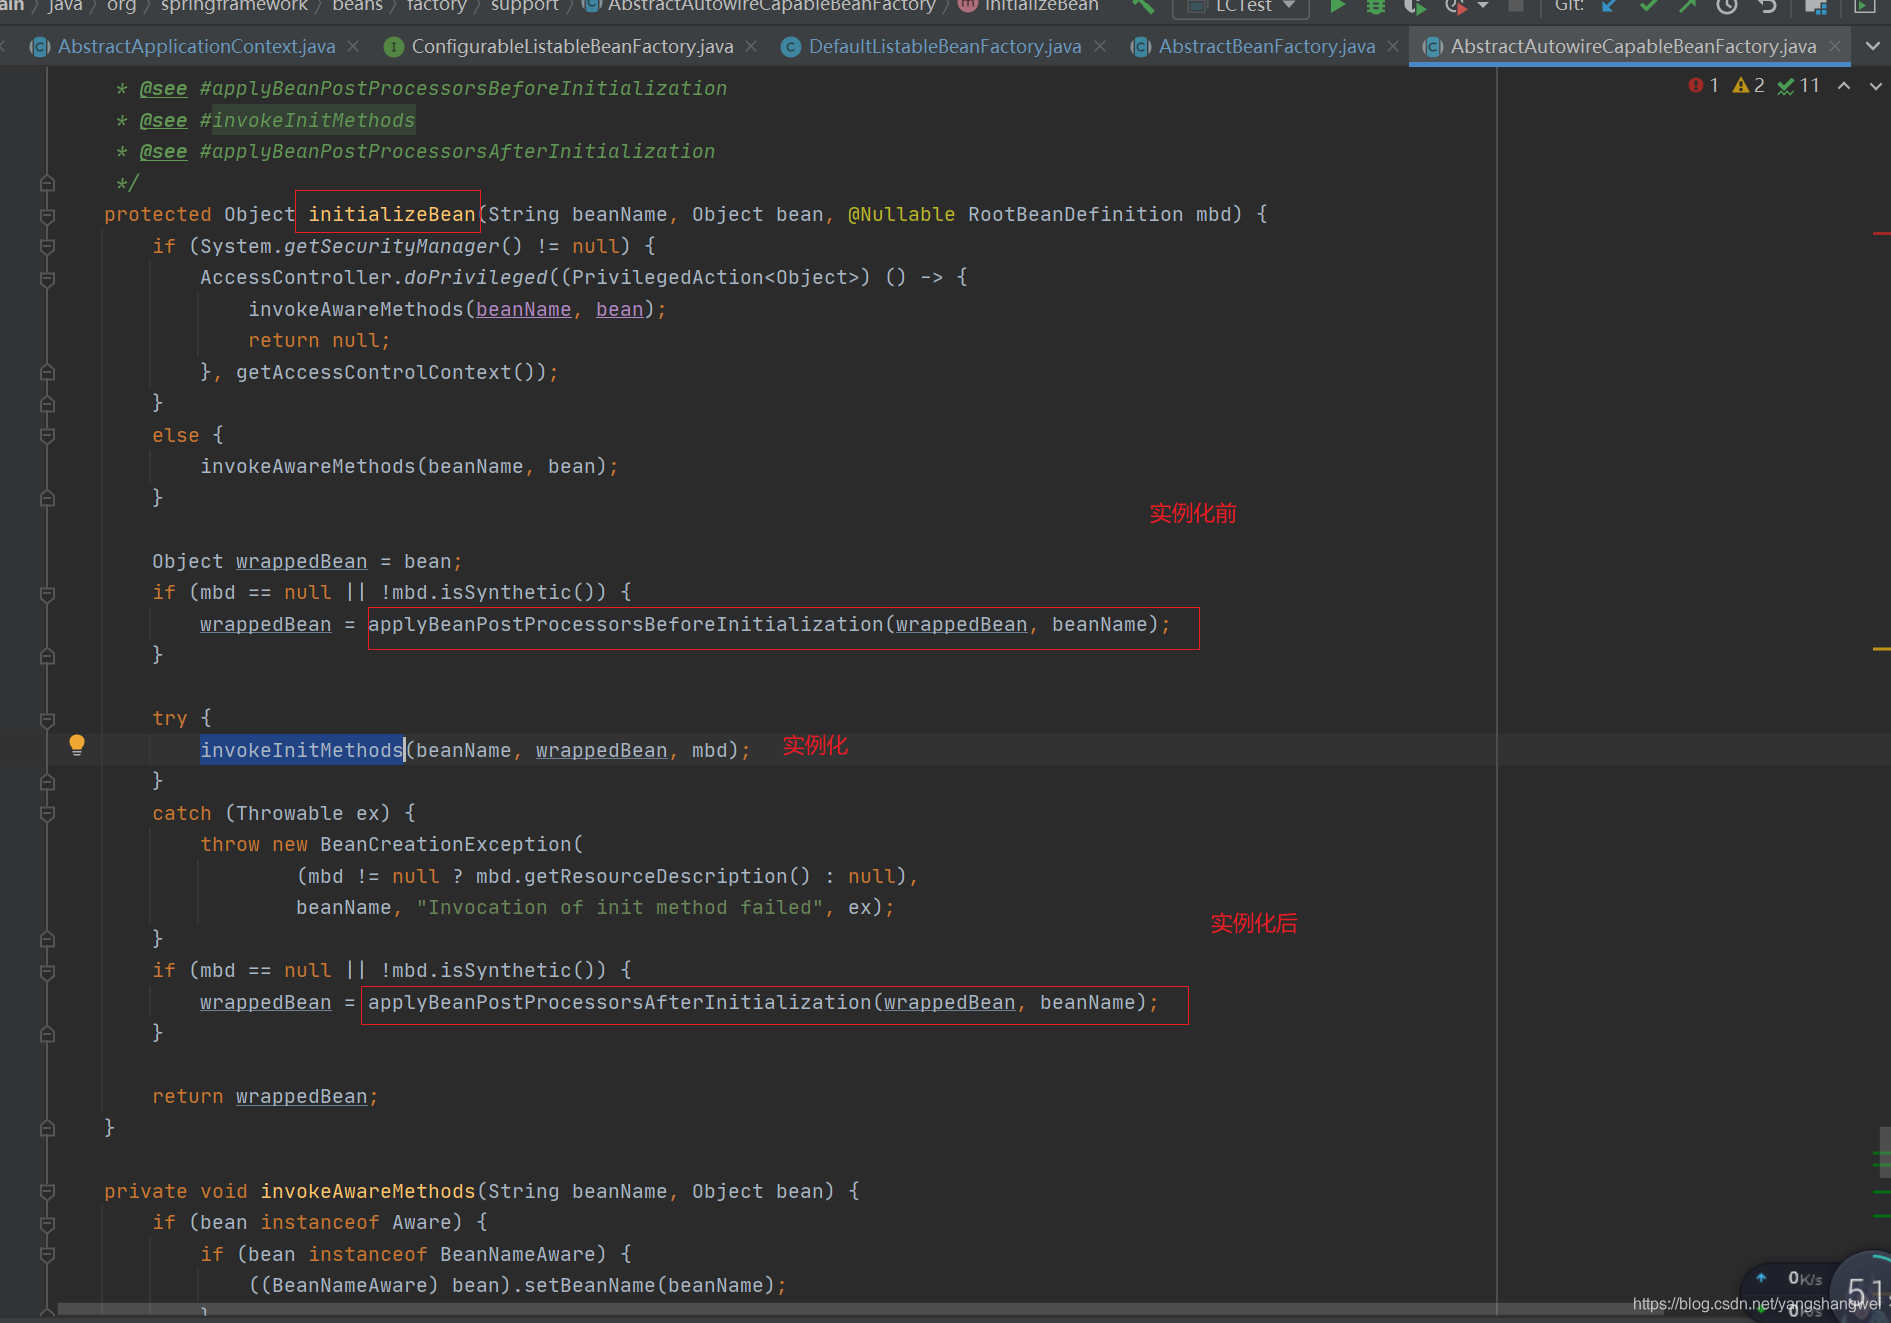Click the beans breadcrumb

(357, 6)
